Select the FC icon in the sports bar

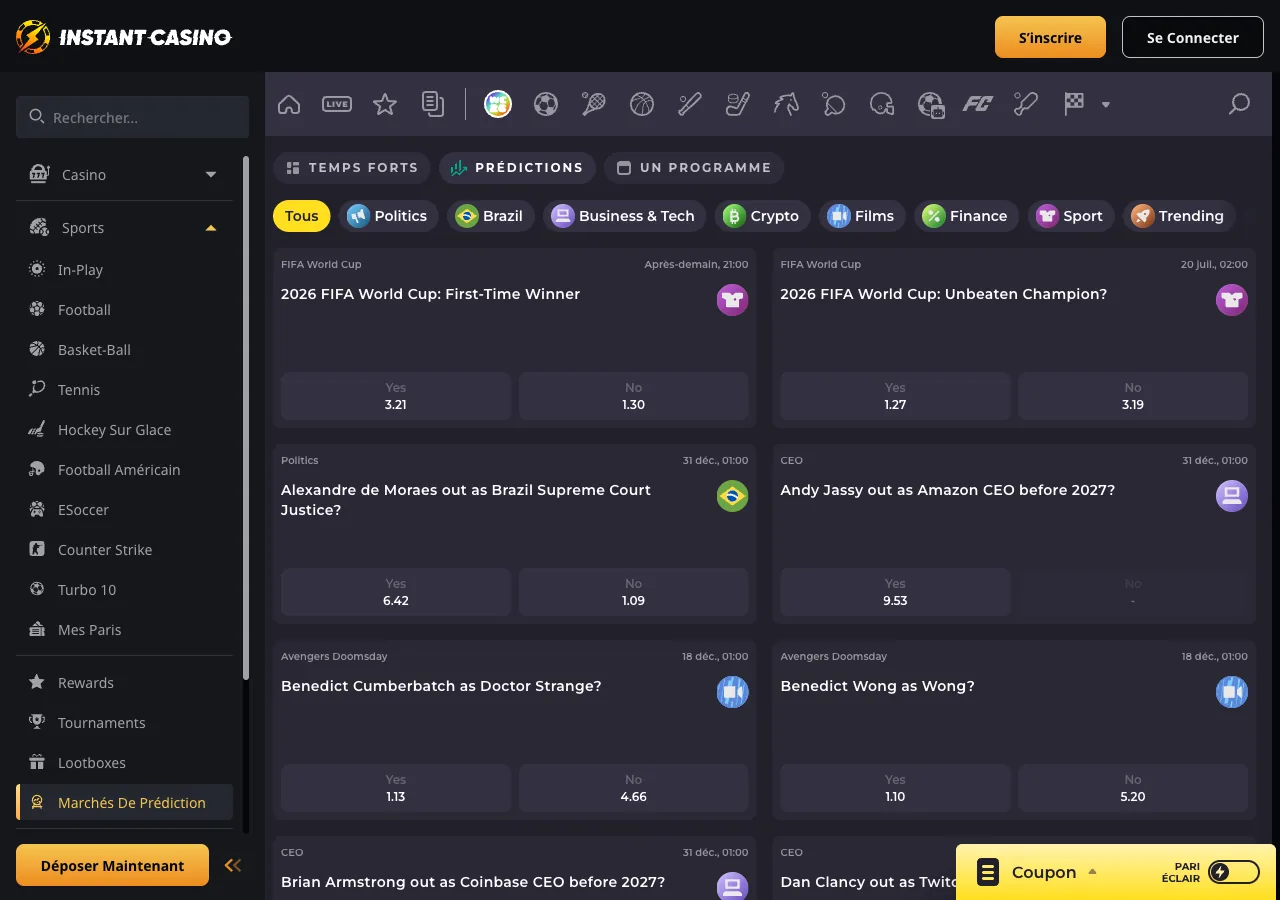point(977,104)
